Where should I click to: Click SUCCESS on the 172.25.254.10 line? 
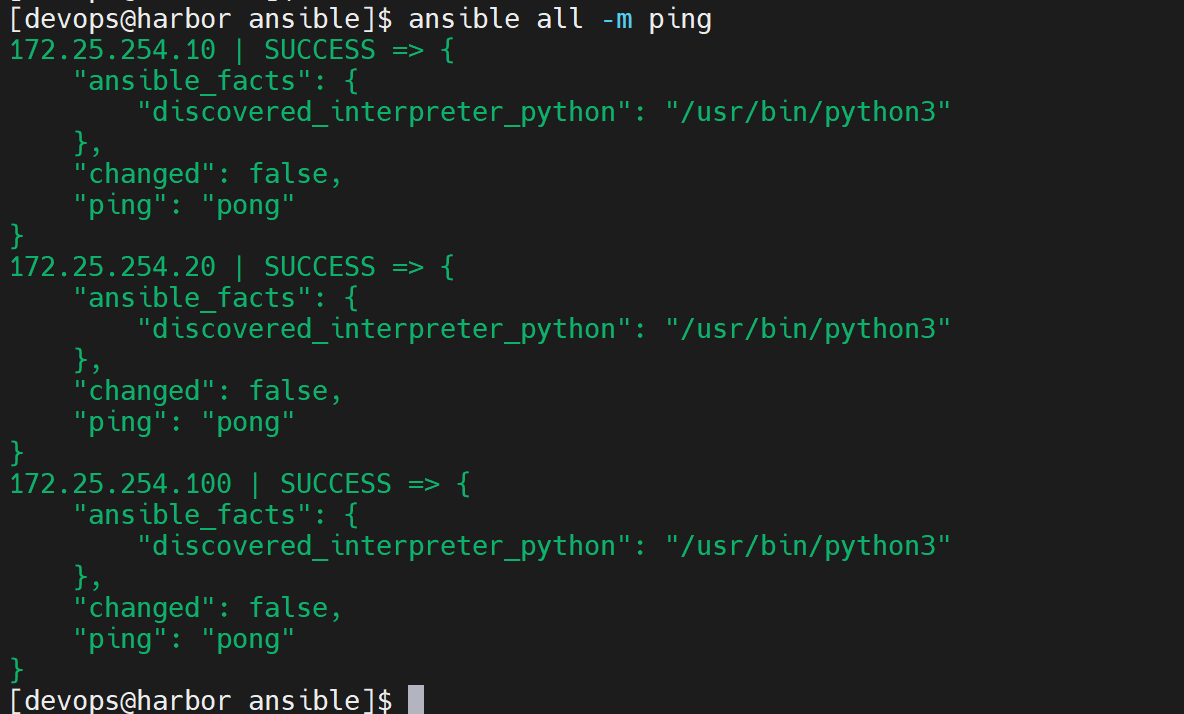pyautogui.click(x=319, y=50)
